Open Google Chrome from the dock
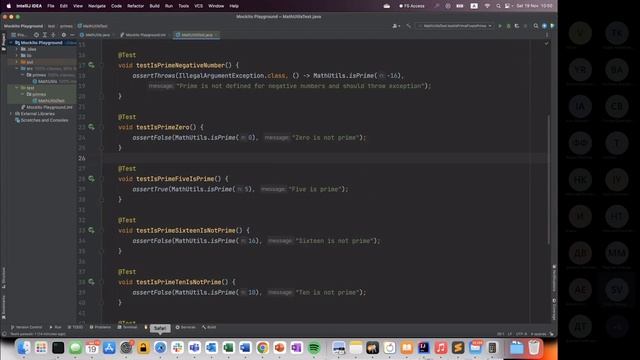This screenshot has height=360, width=640. pyautogui.click(x=262, y=348)
